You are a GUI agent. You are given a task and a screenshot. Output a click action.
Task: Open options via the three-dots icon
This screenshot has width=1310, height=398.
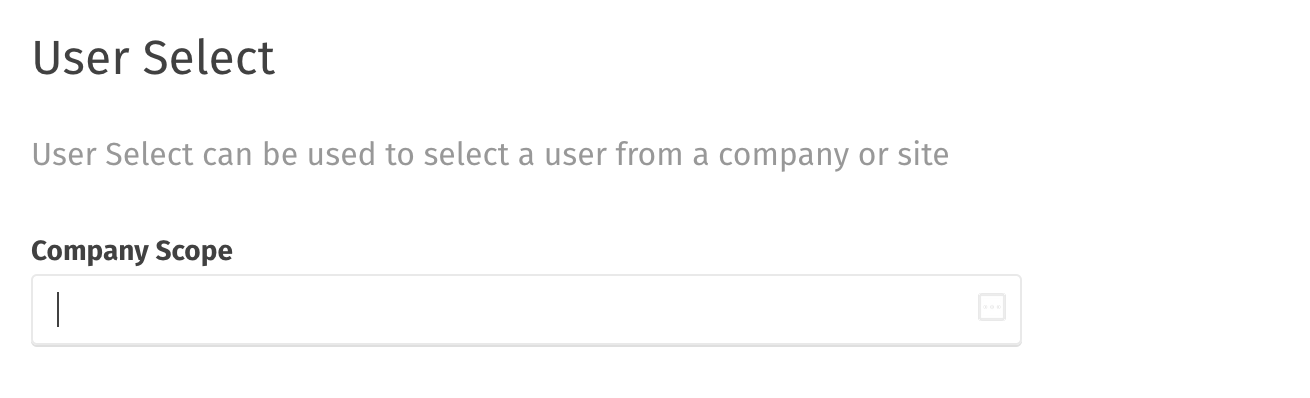991,308
